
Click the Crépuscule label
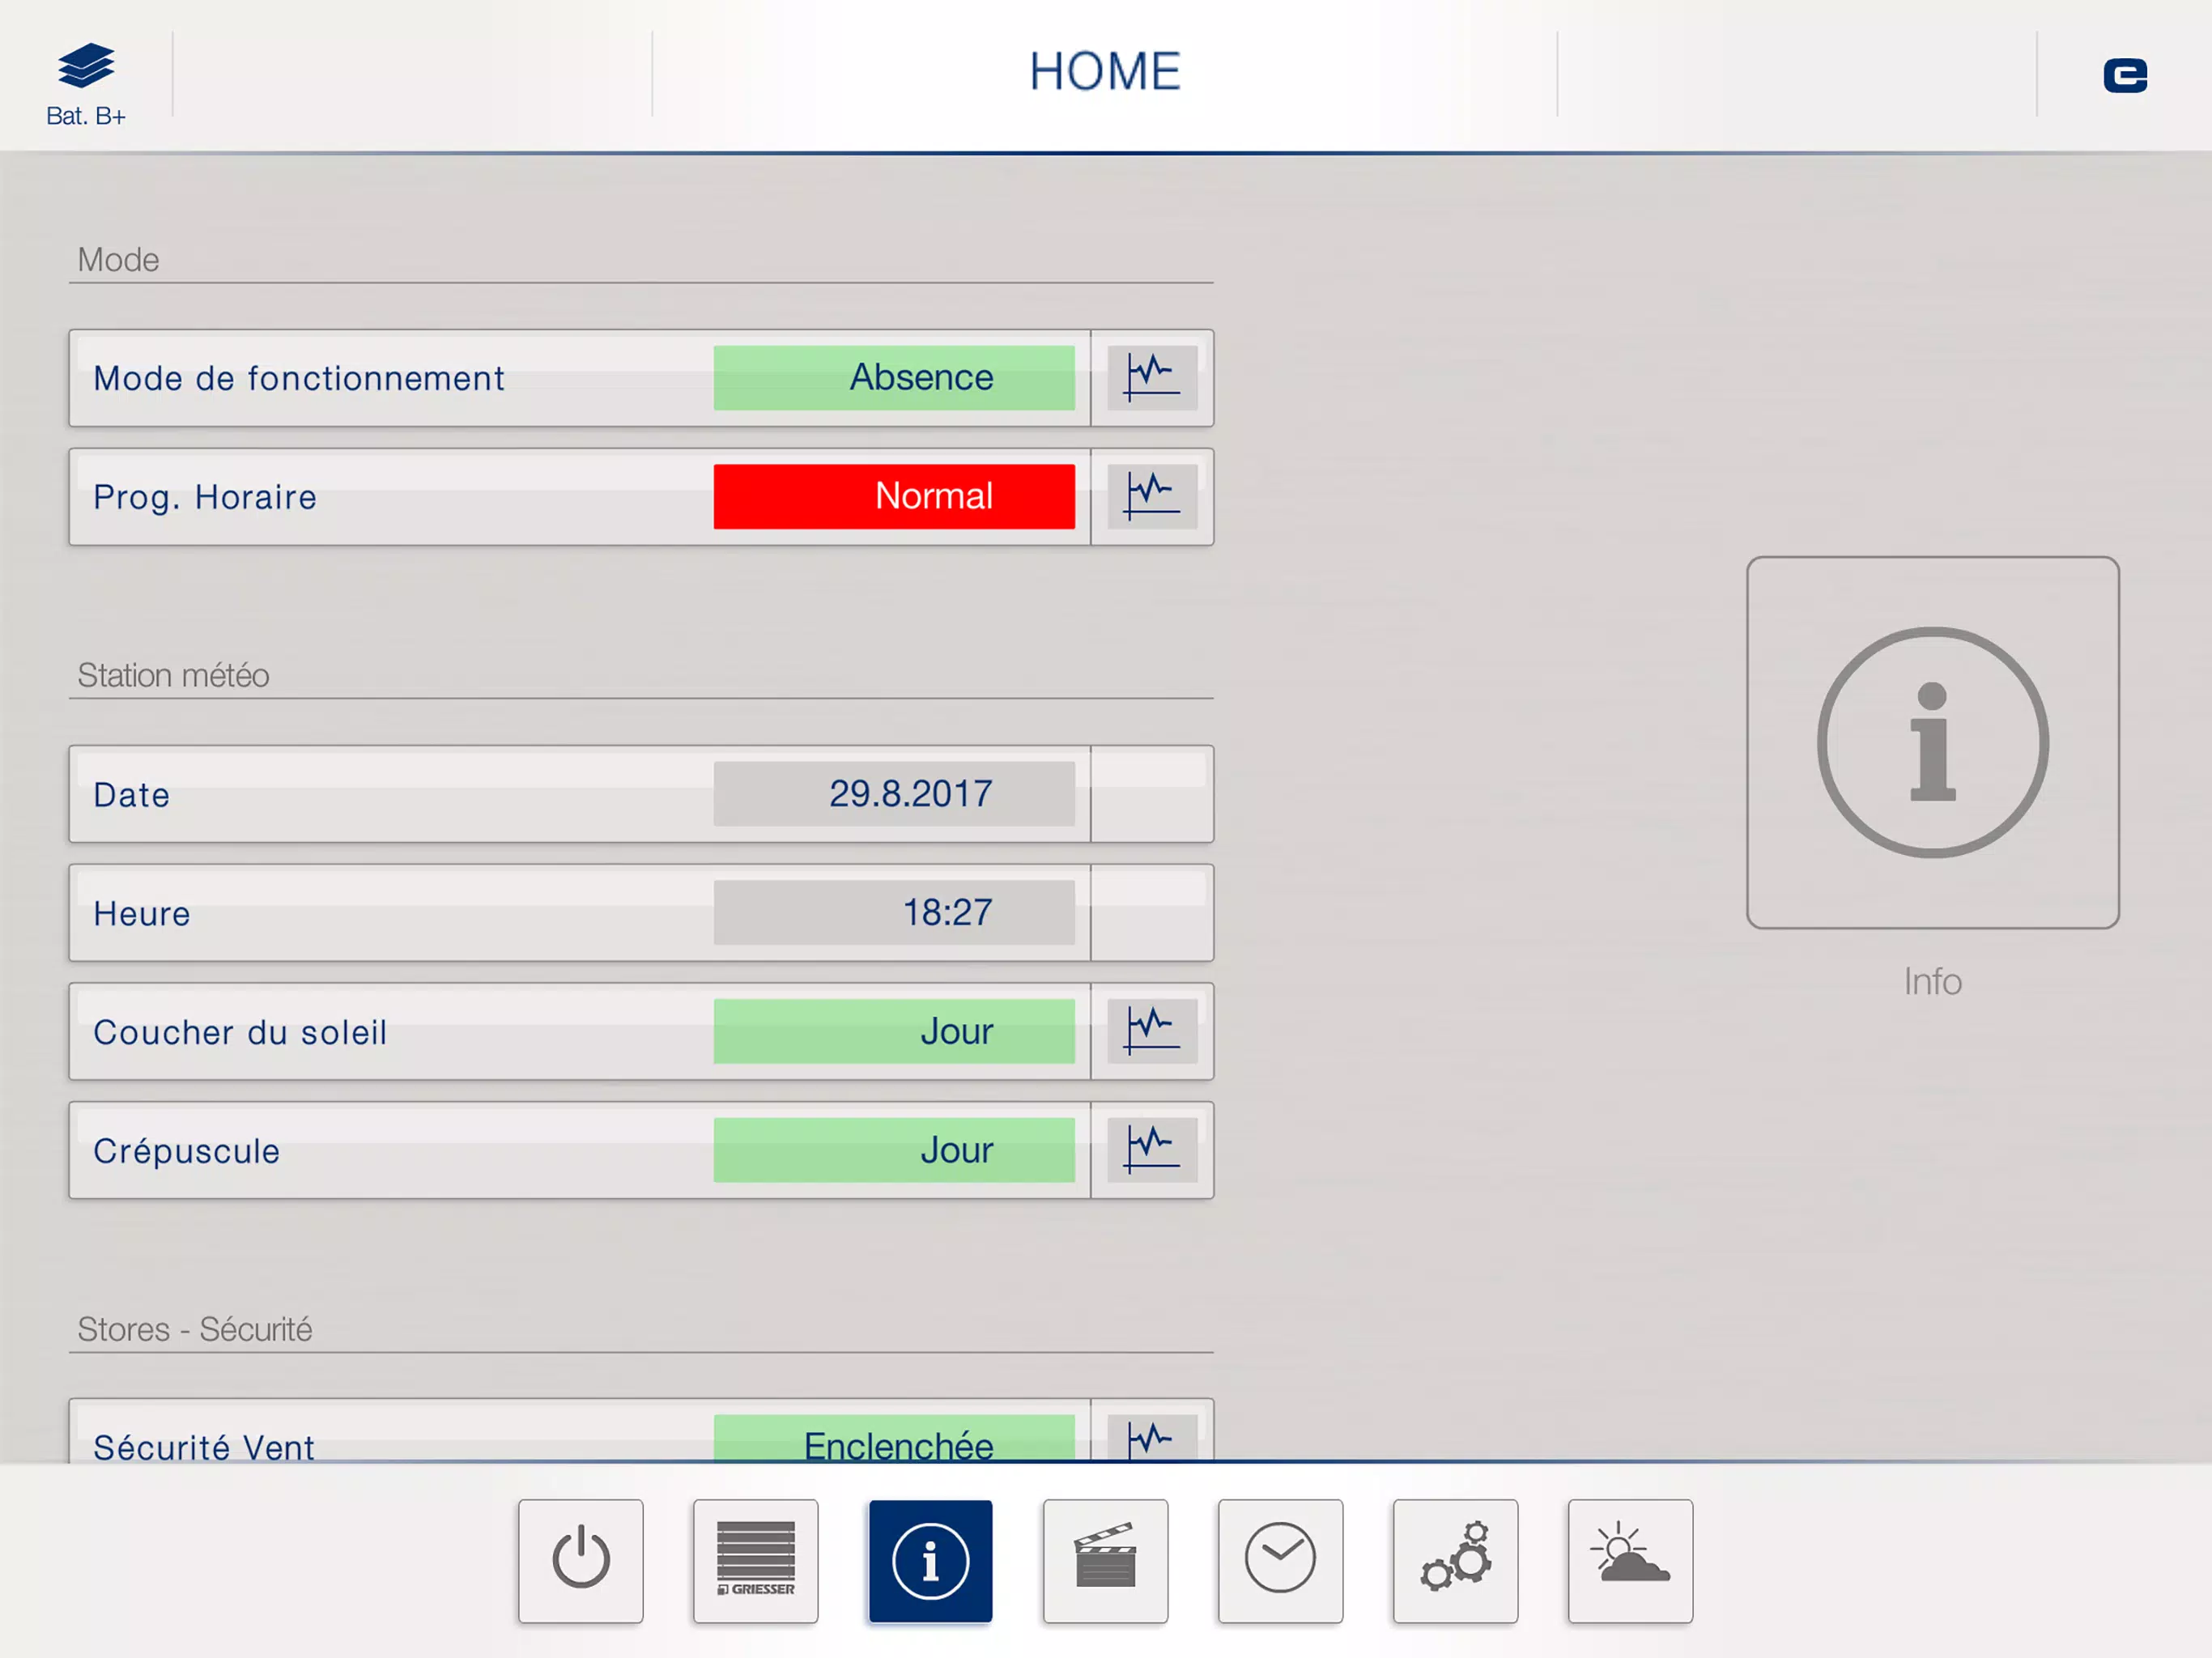pos(187,1151)
